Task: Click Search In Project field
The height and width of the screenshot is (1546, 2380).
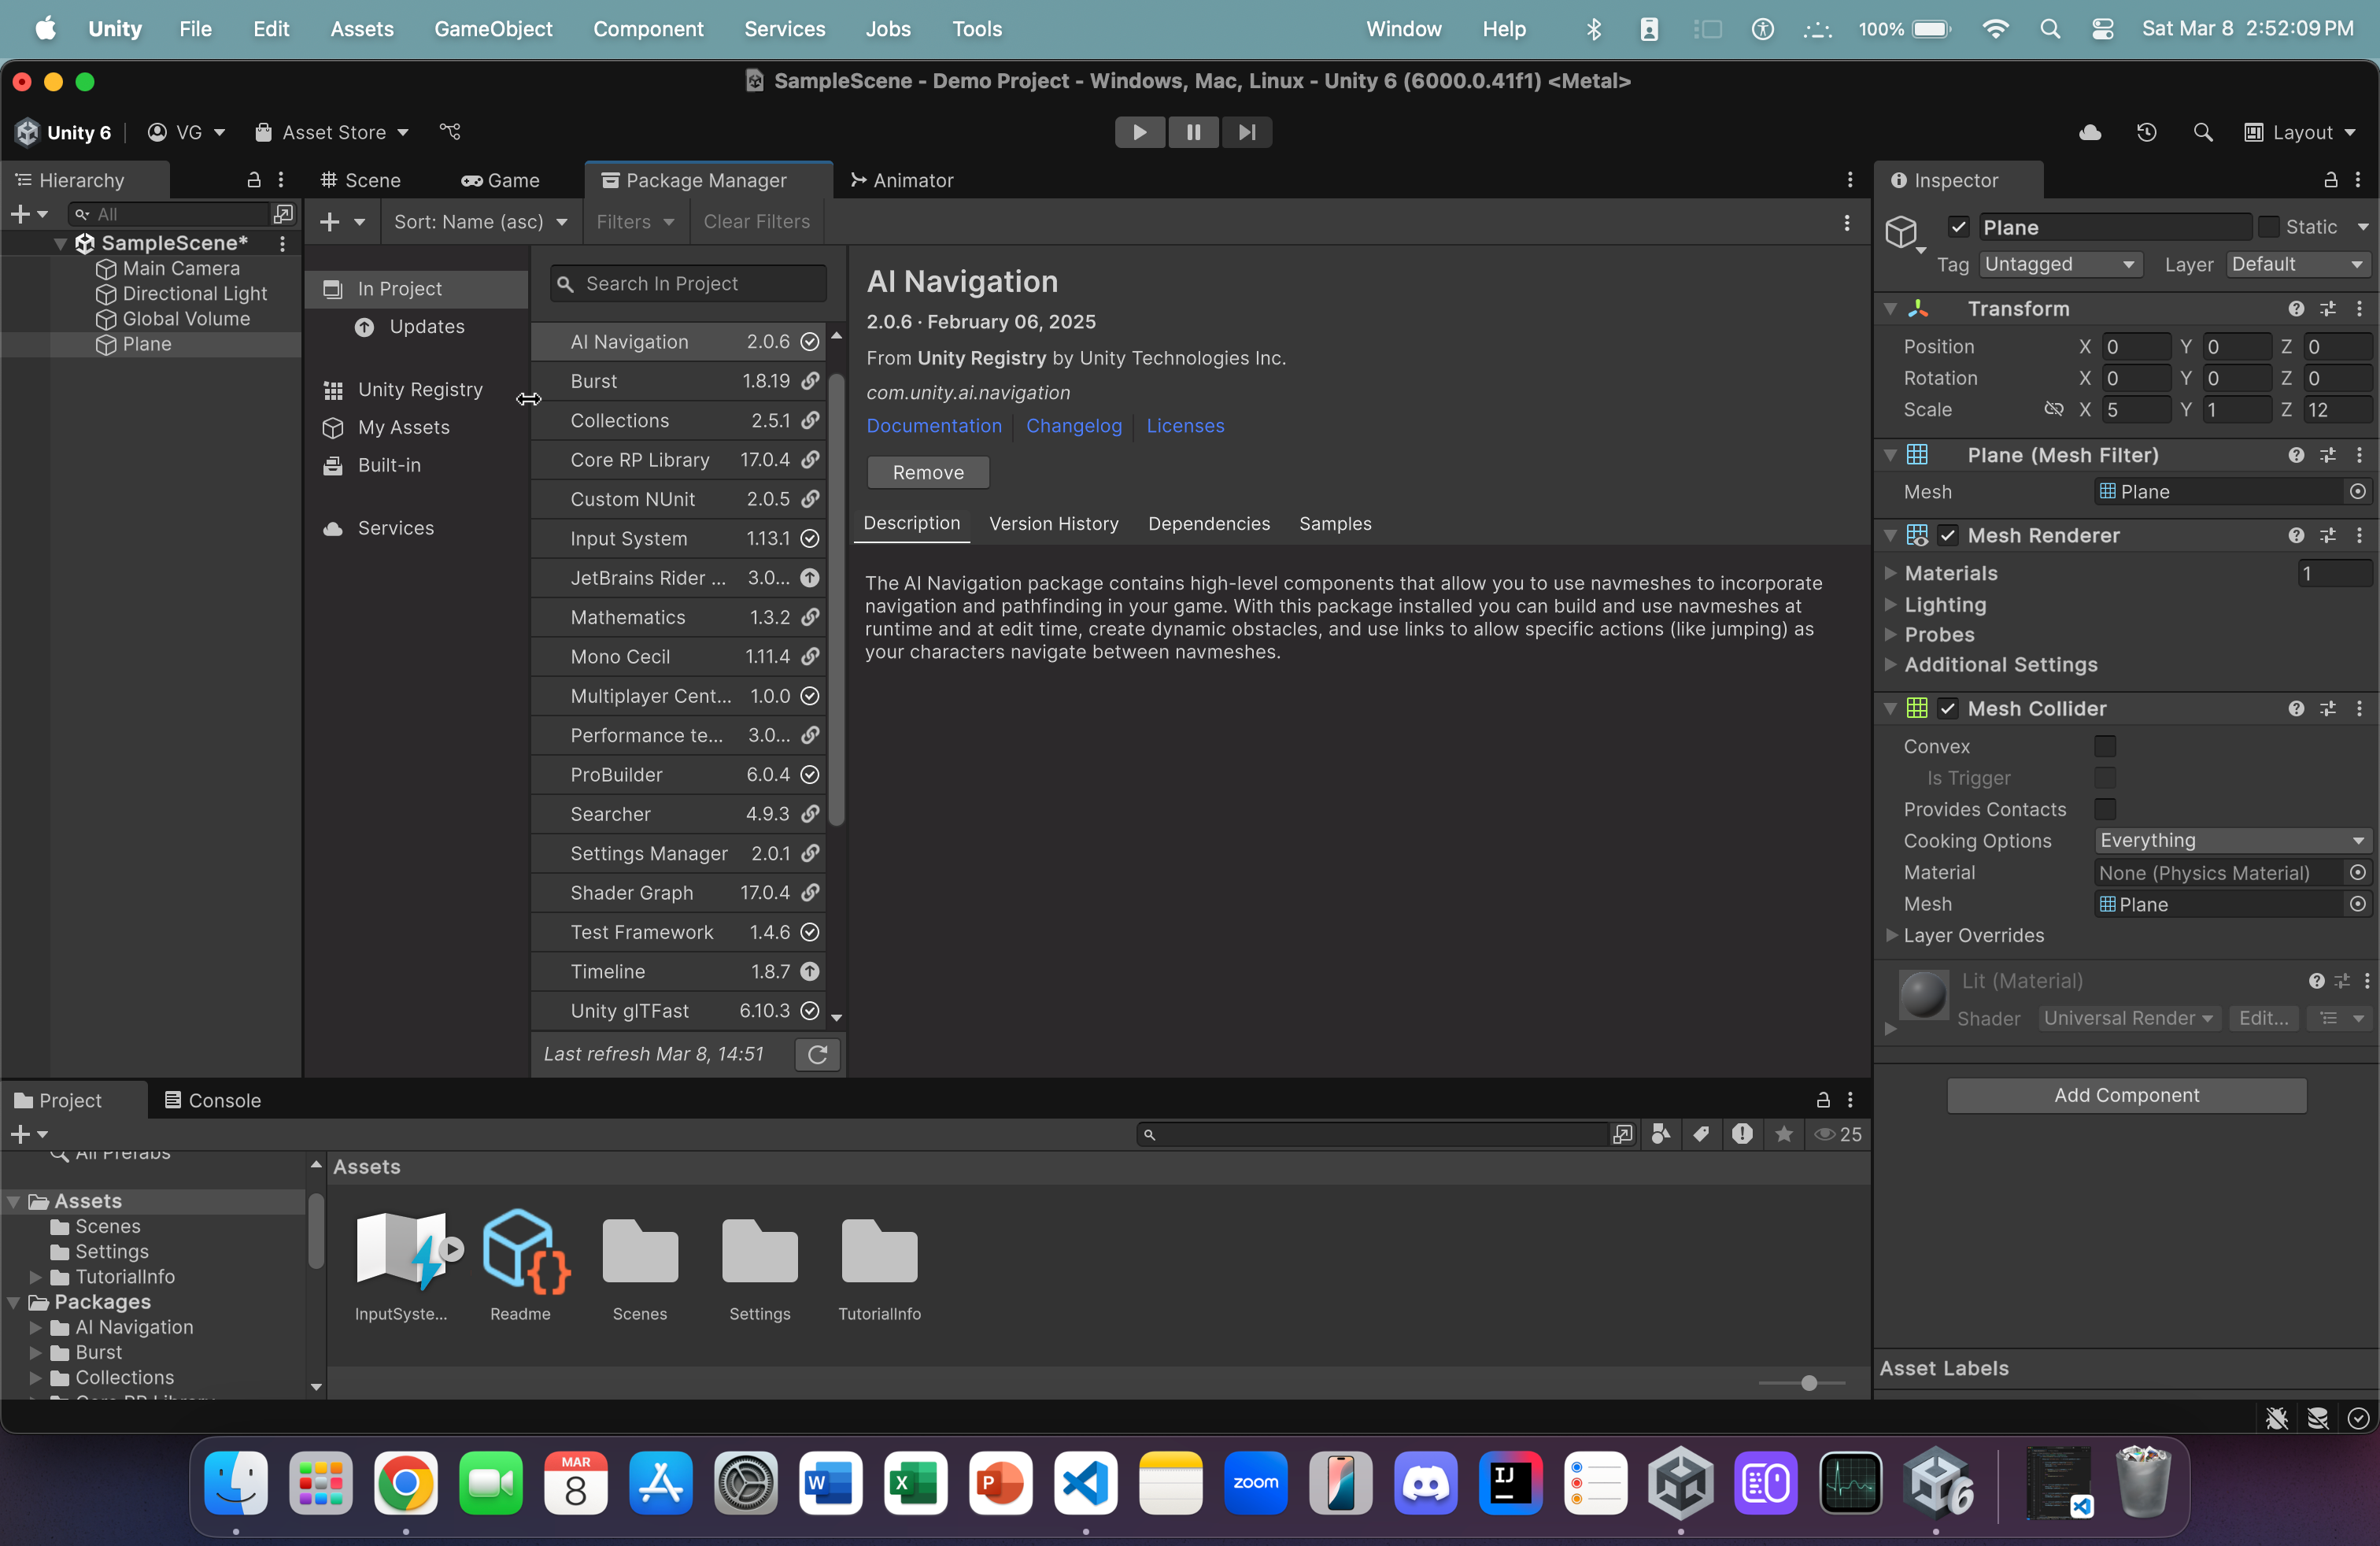Action: tap(688, 284)
